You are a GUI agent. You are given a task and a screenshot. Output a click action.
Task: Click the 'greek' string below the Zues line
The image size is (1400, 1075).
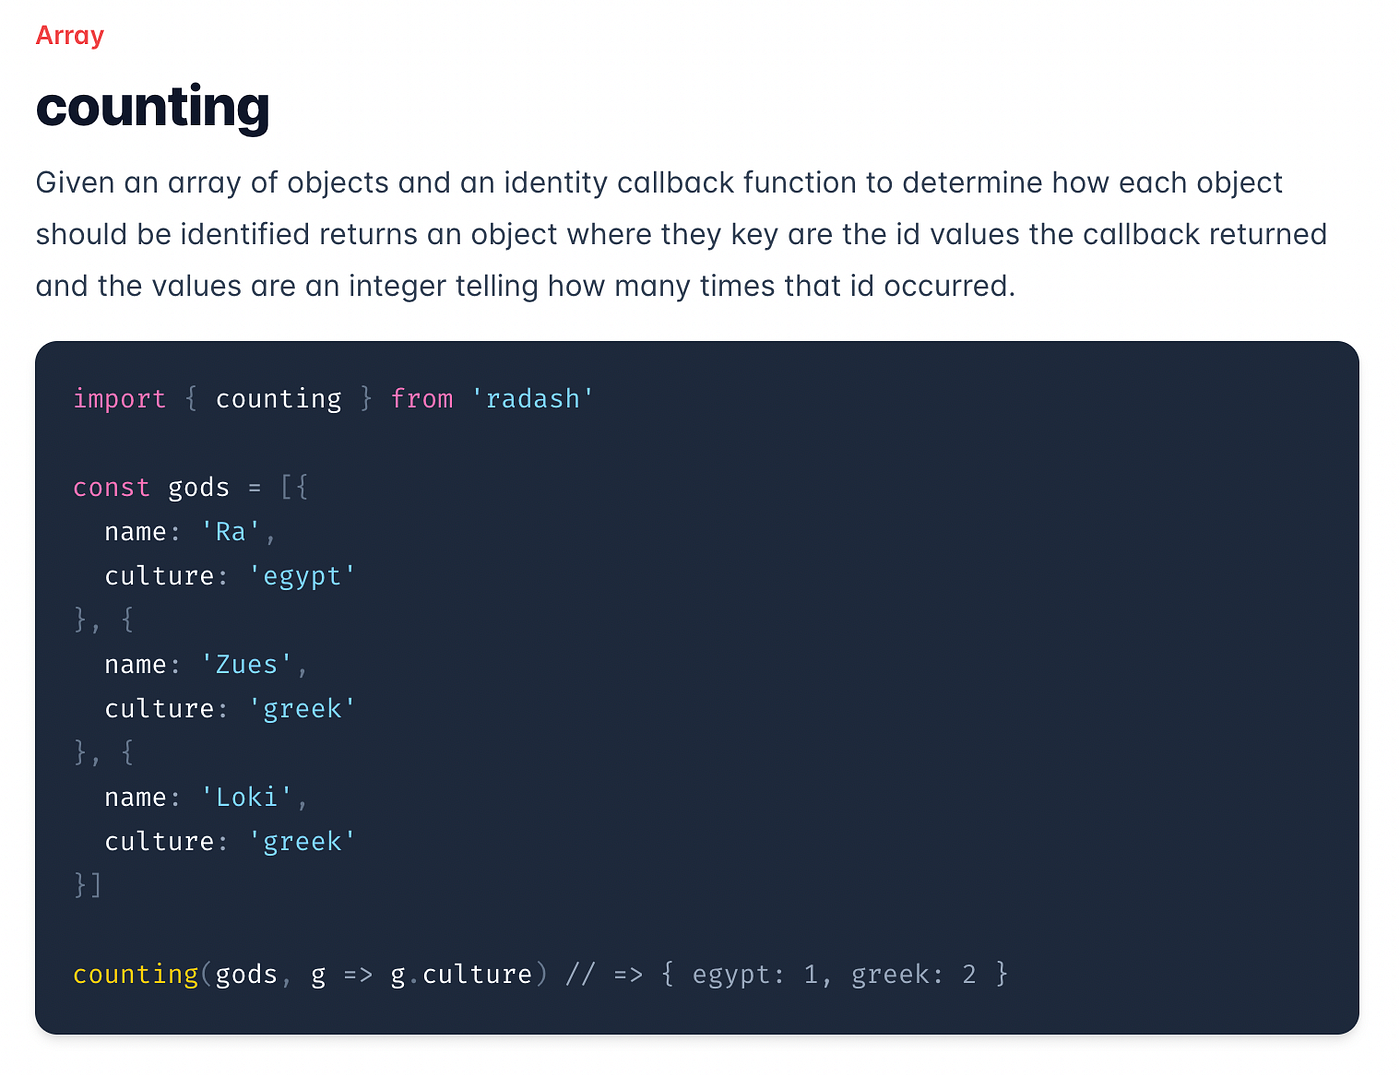coord(302,709)
